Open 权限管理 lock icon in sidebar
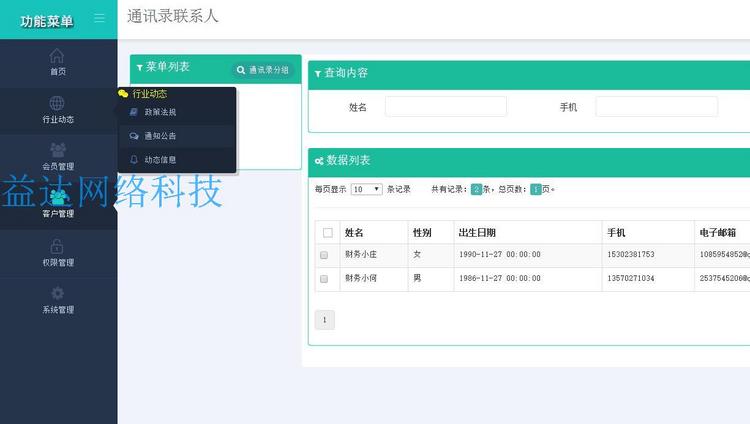750x424 pixels. coord(57,246)
